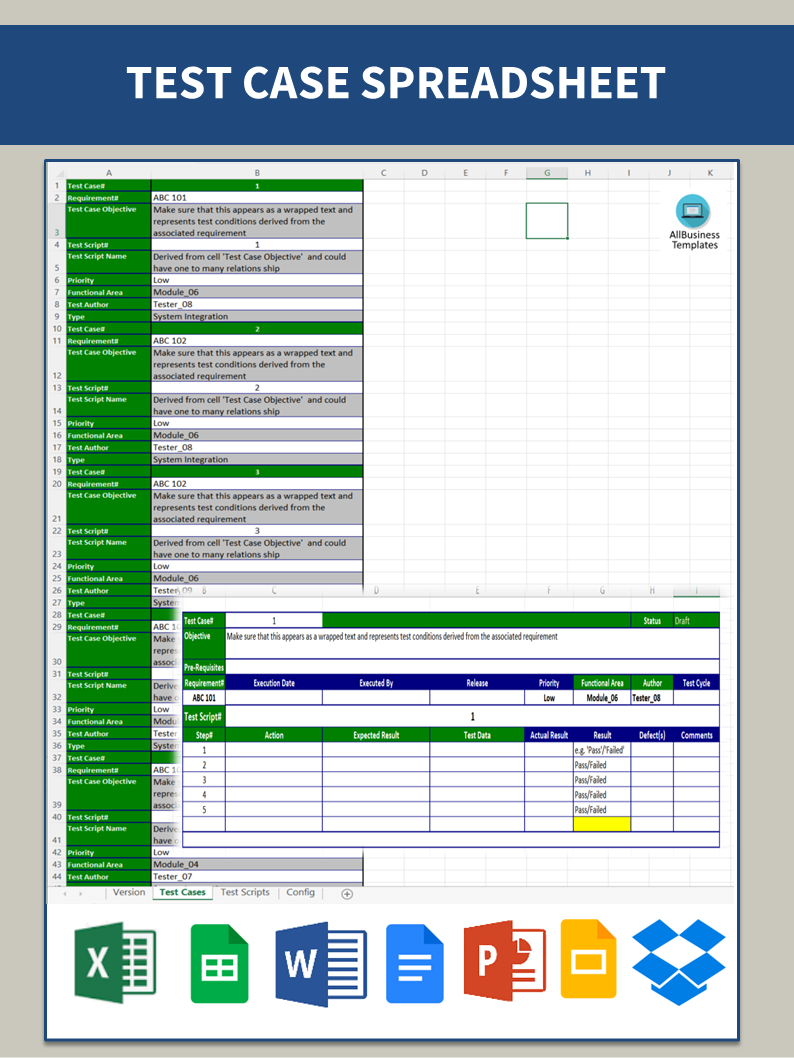This screenshot has height=1058, width=794.
Task: Select column A header
Action: click(109, 173)
